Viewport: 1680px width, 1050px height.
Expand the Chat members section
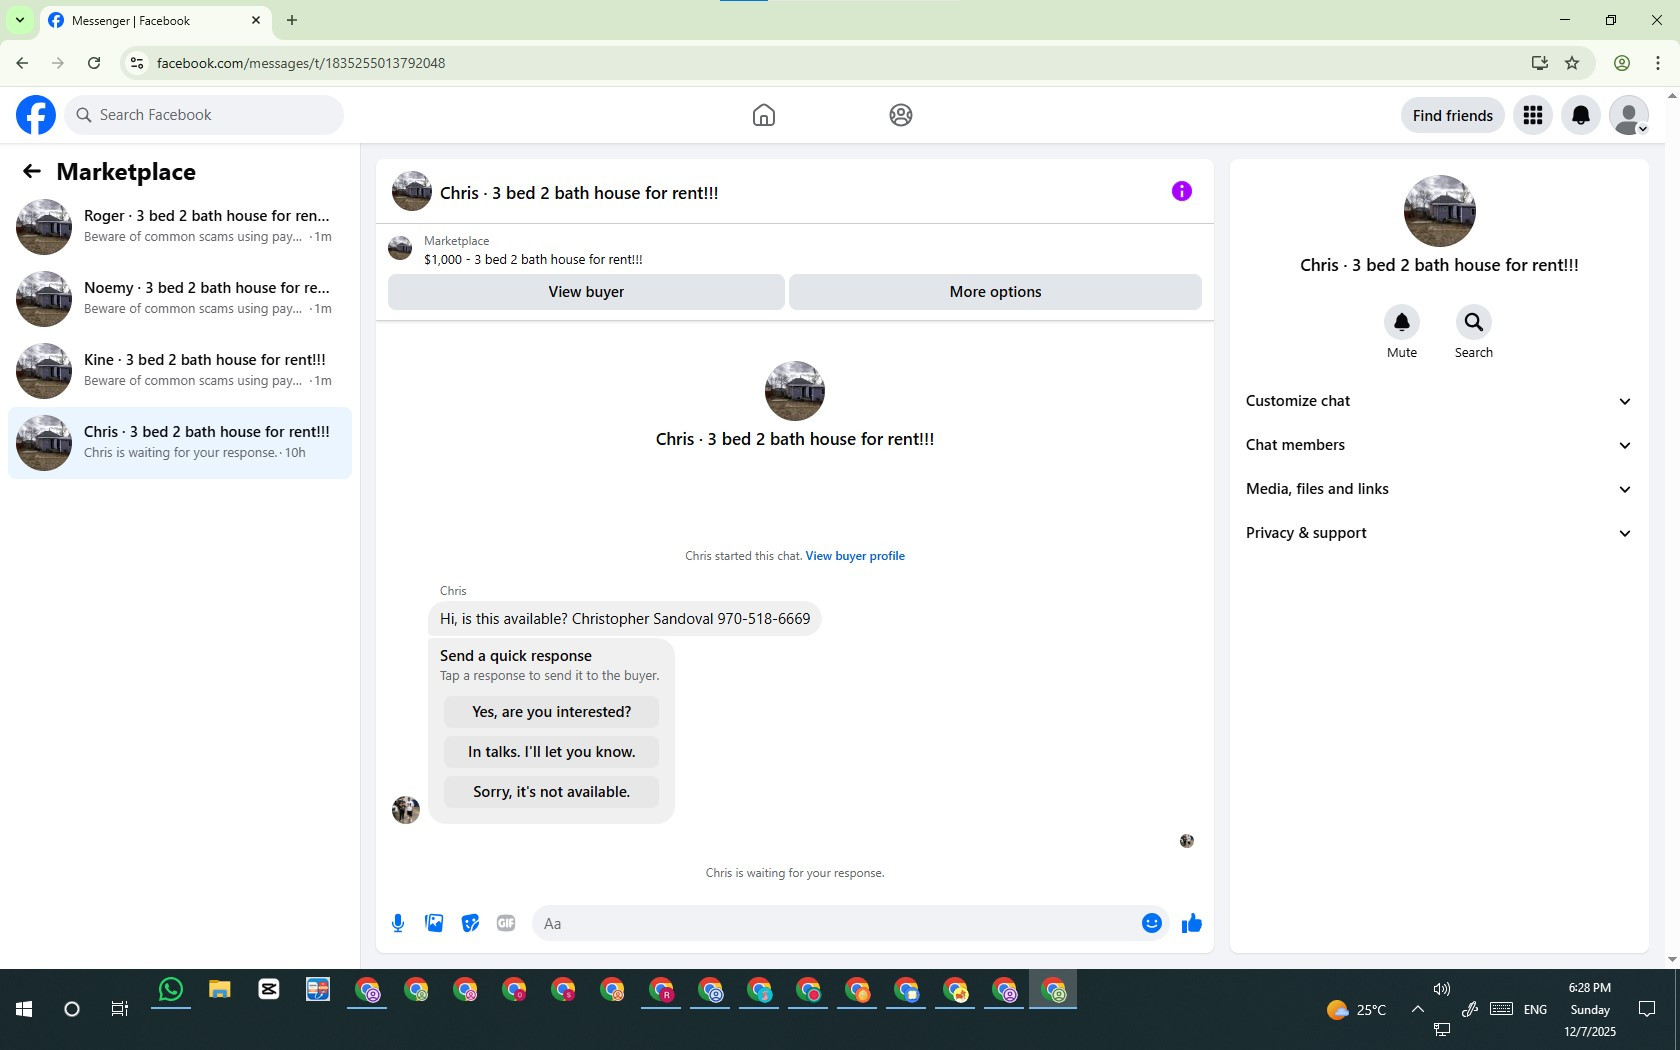click(1439, 445)
